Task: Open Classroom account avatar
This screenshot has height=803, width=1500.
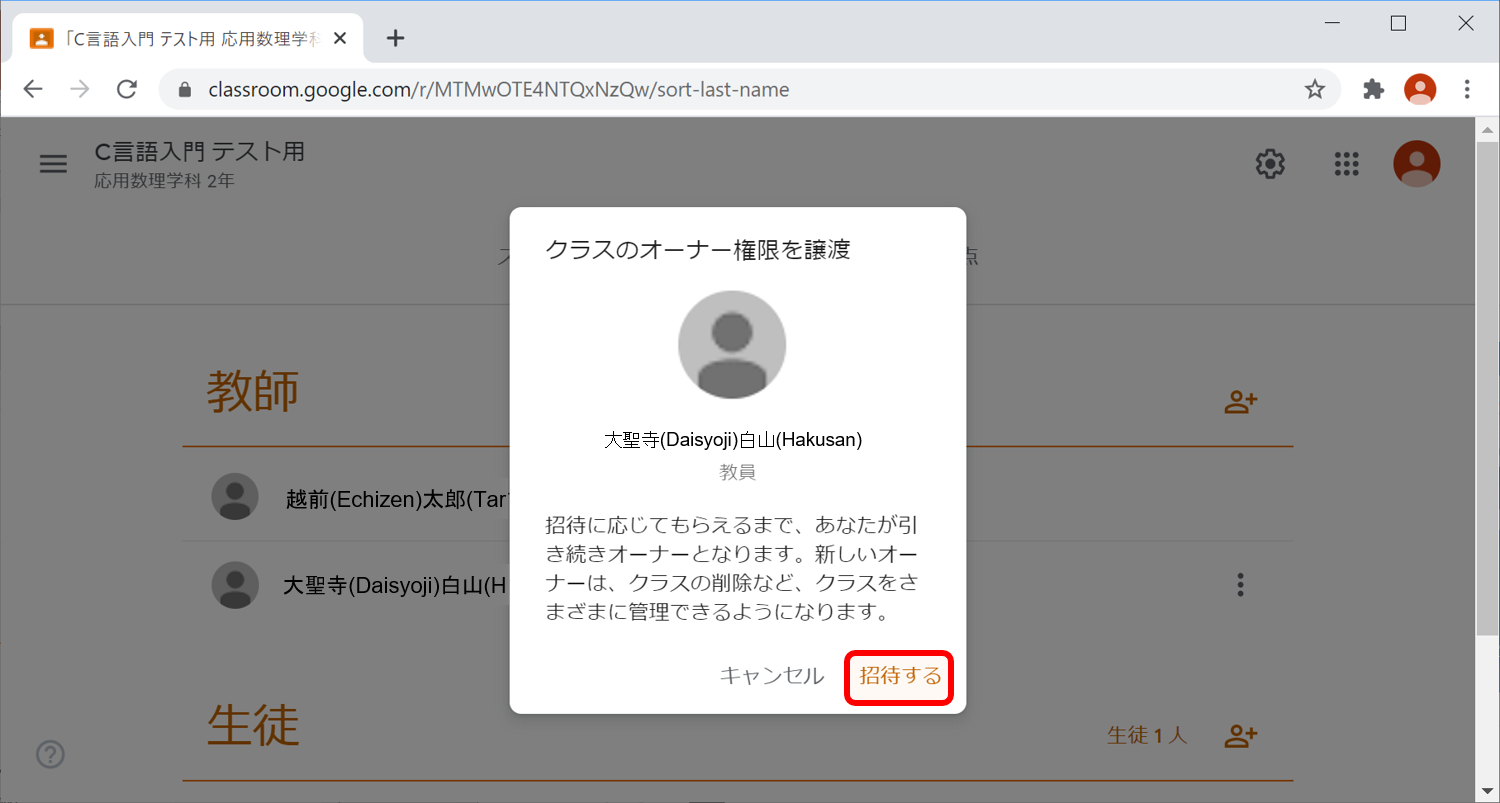Action: (x=1417, y=164)
